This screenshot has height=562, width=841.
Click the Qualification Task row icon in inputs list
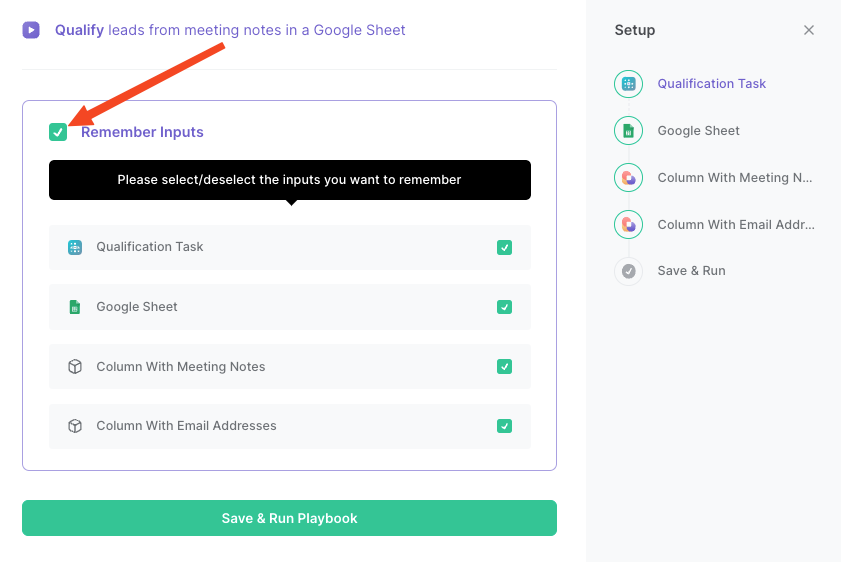(75, 247)
